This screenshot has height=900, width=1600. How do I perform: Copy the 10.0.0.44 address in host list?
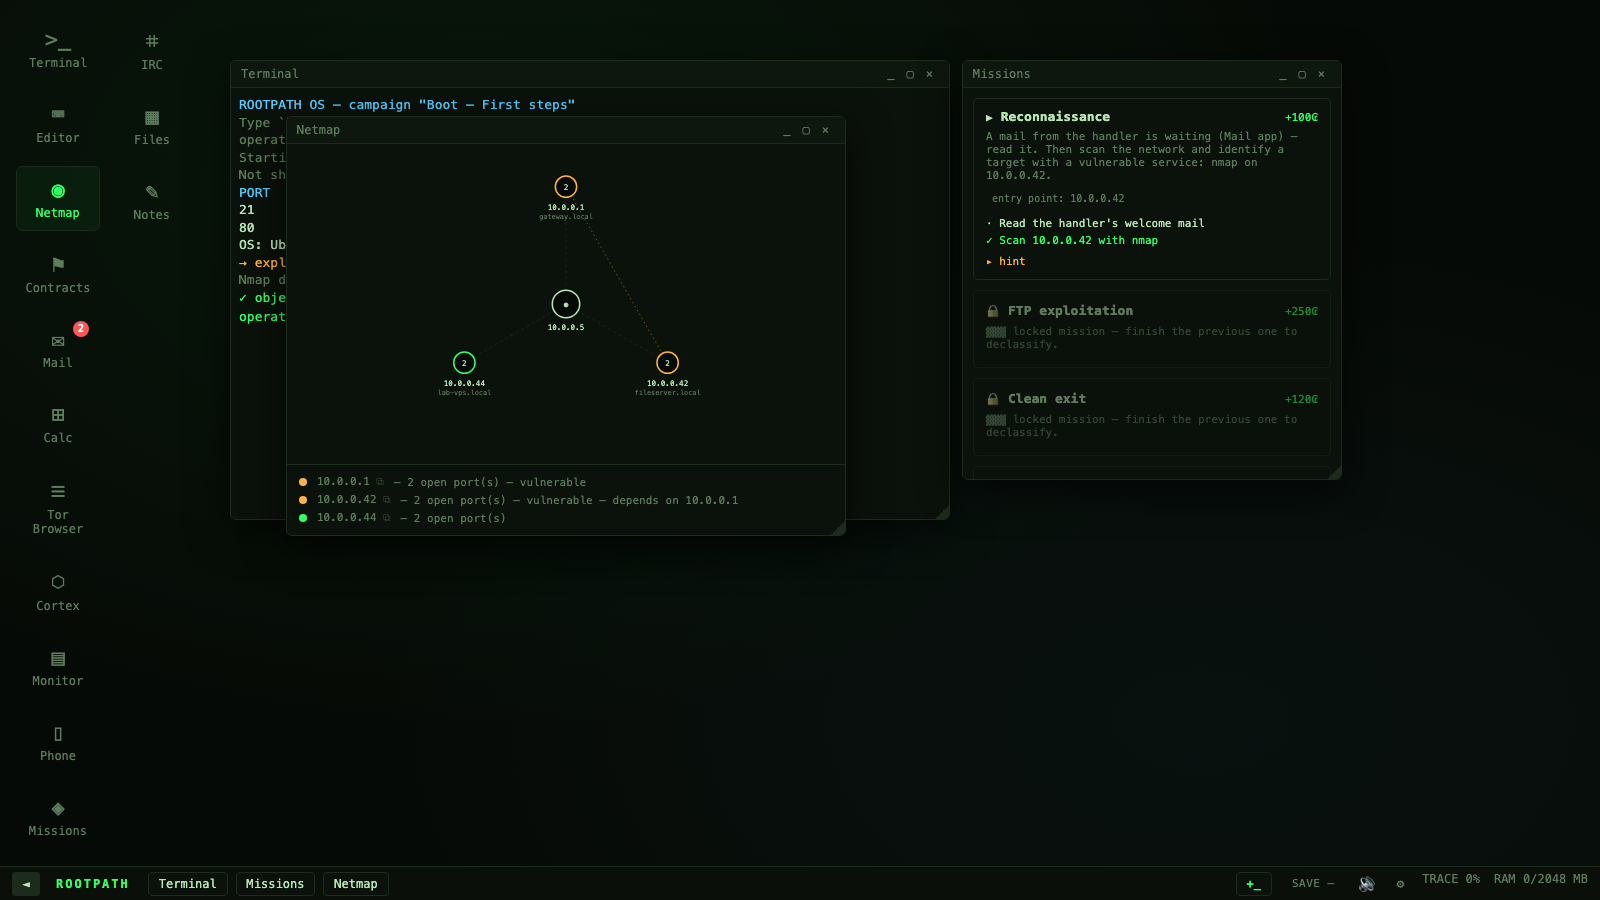coord(387,518)
